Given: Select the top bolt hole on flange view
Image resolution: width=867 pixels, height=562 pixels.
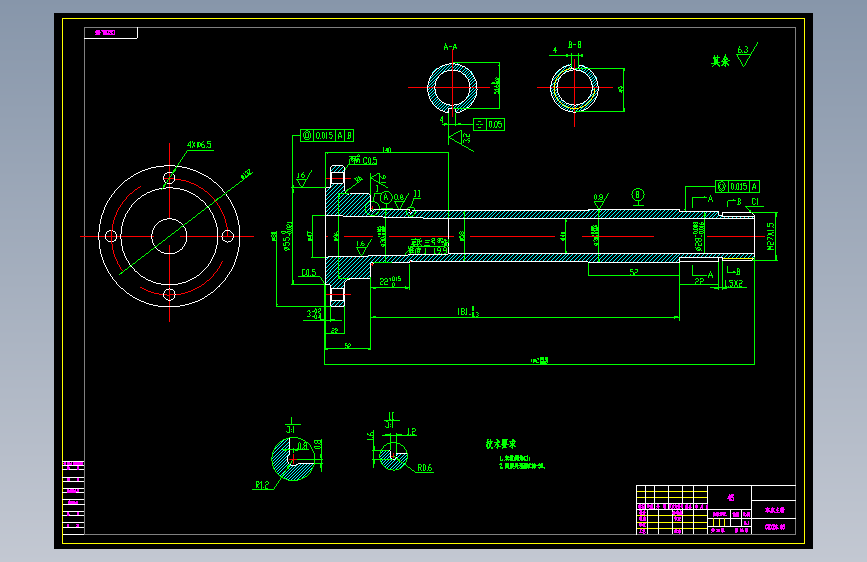Looking at the screenshot, I should tap(169, 178).
